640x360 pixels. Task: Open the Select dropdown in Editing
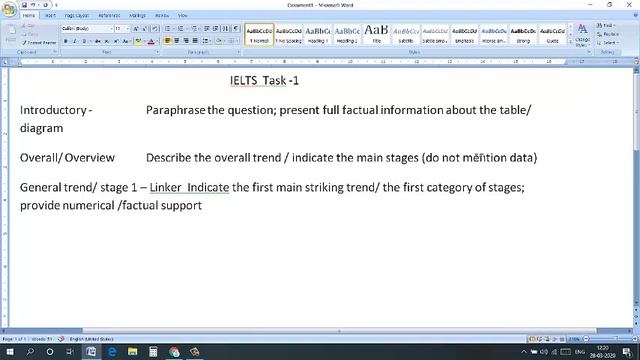[608, 42]
